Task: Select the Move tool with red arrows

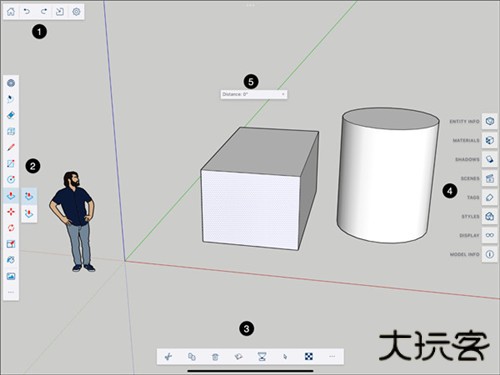Action: coord(11,212)
